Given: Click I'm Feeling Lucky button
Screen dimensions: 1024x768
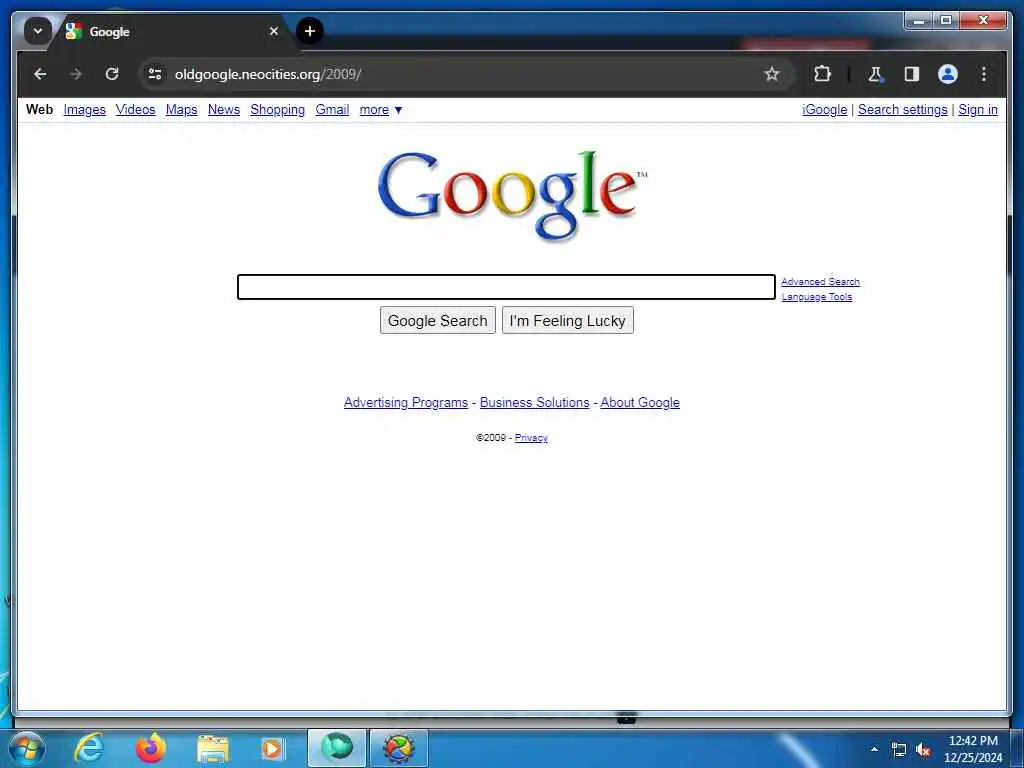Looking at the screenshot, I should tap(568, 321).
